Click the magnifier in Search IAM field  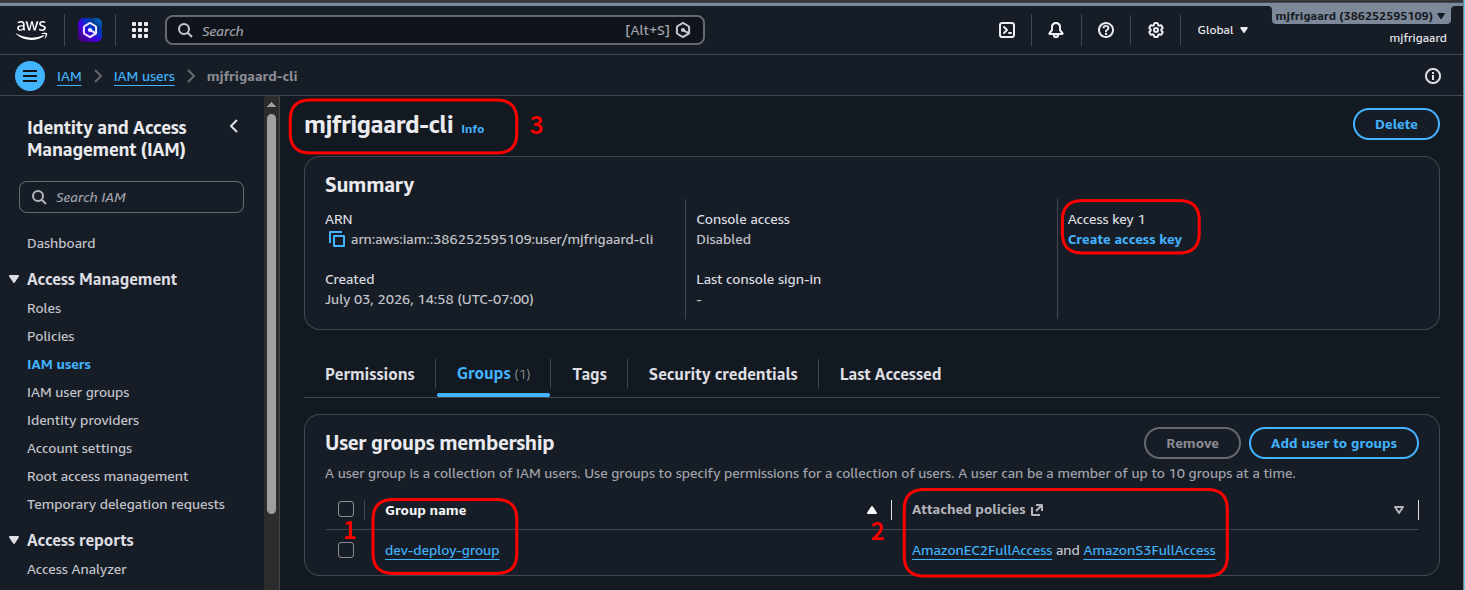tap(40, 197)
